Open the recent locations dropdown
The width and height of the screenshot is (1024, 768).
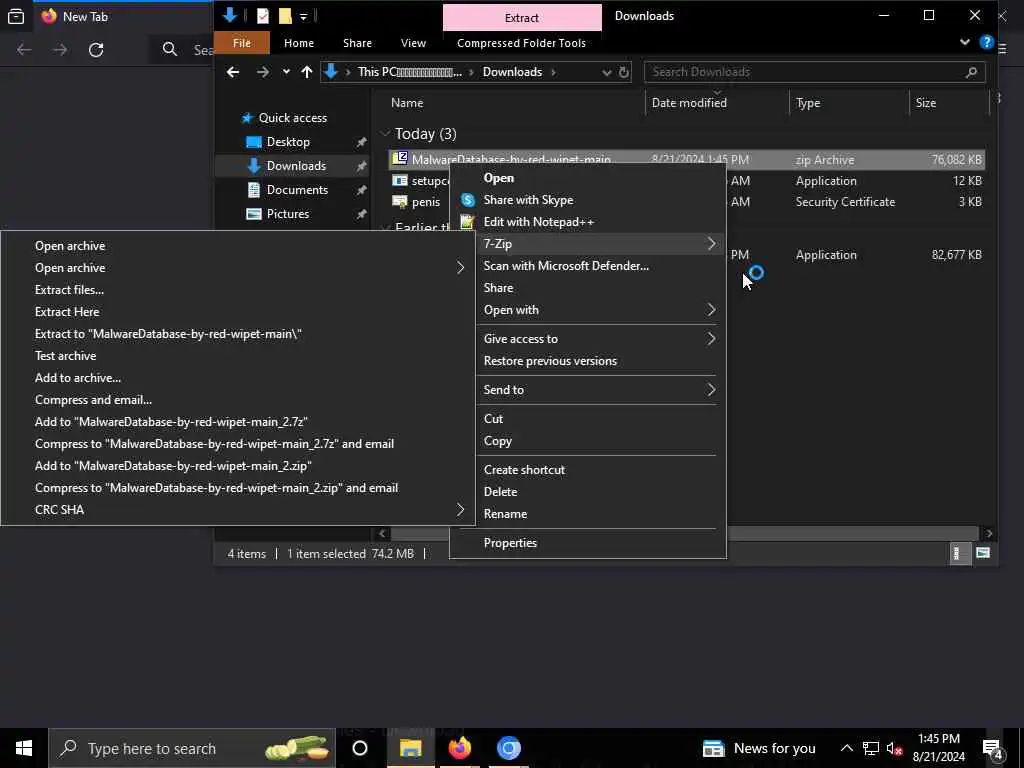[286, 72]
